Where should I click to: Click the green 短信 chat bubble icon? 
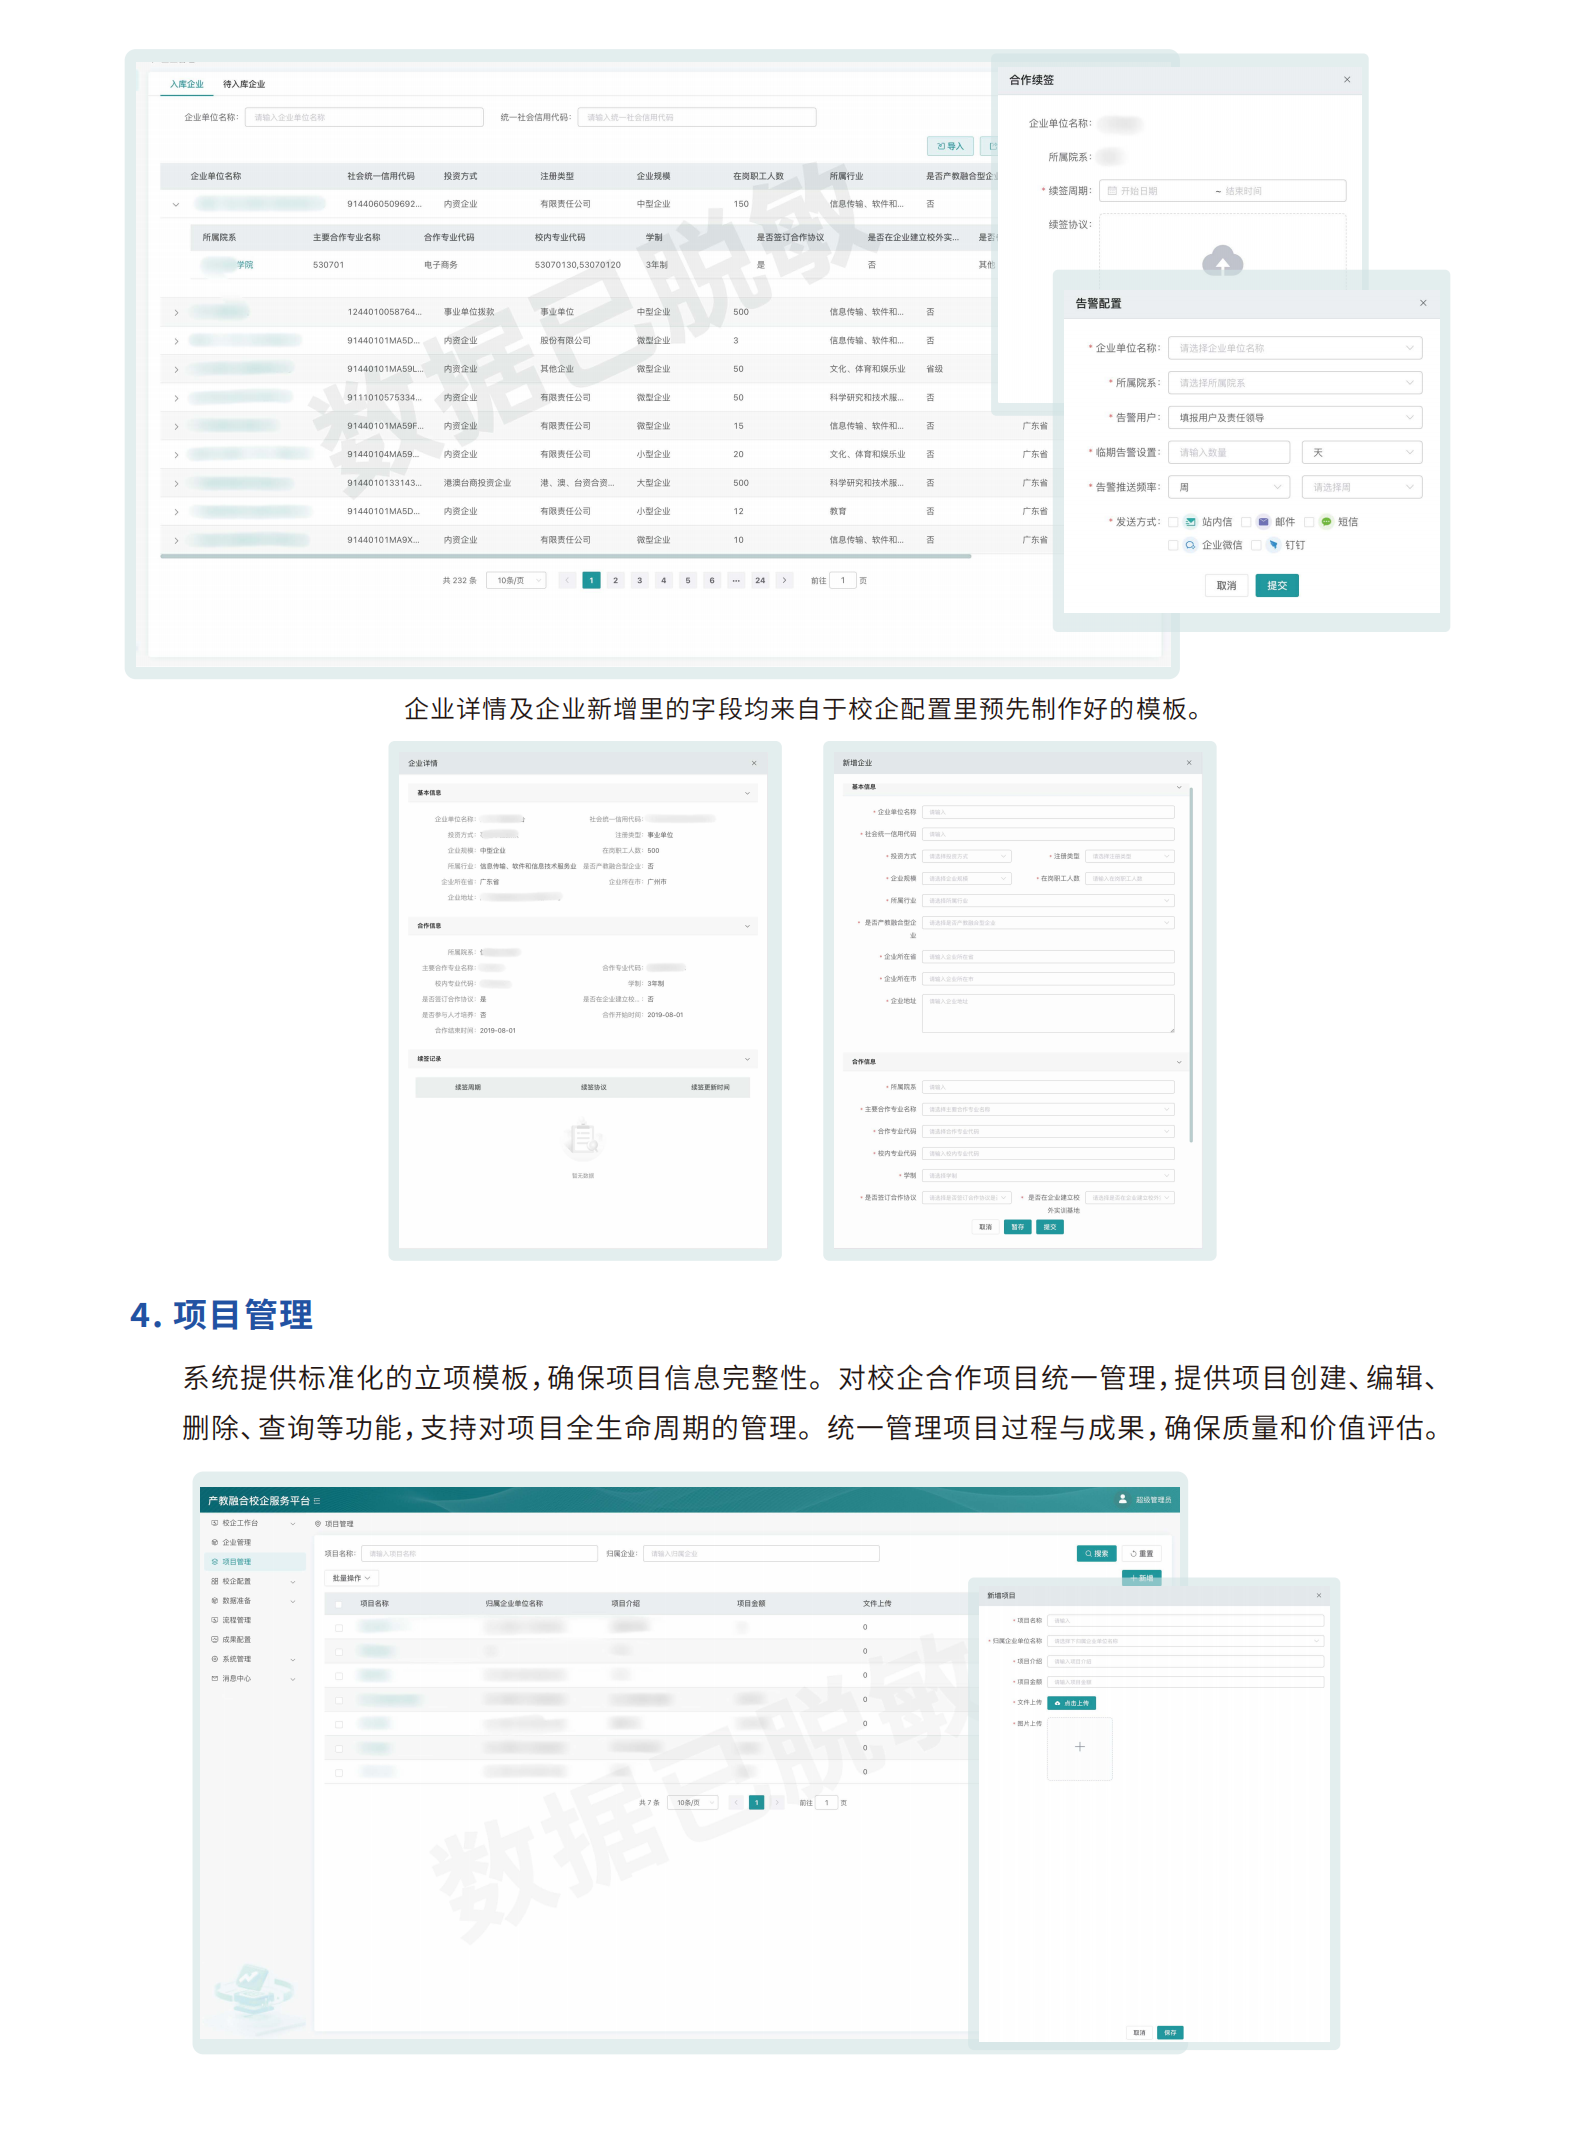(x=1326, y=522)
